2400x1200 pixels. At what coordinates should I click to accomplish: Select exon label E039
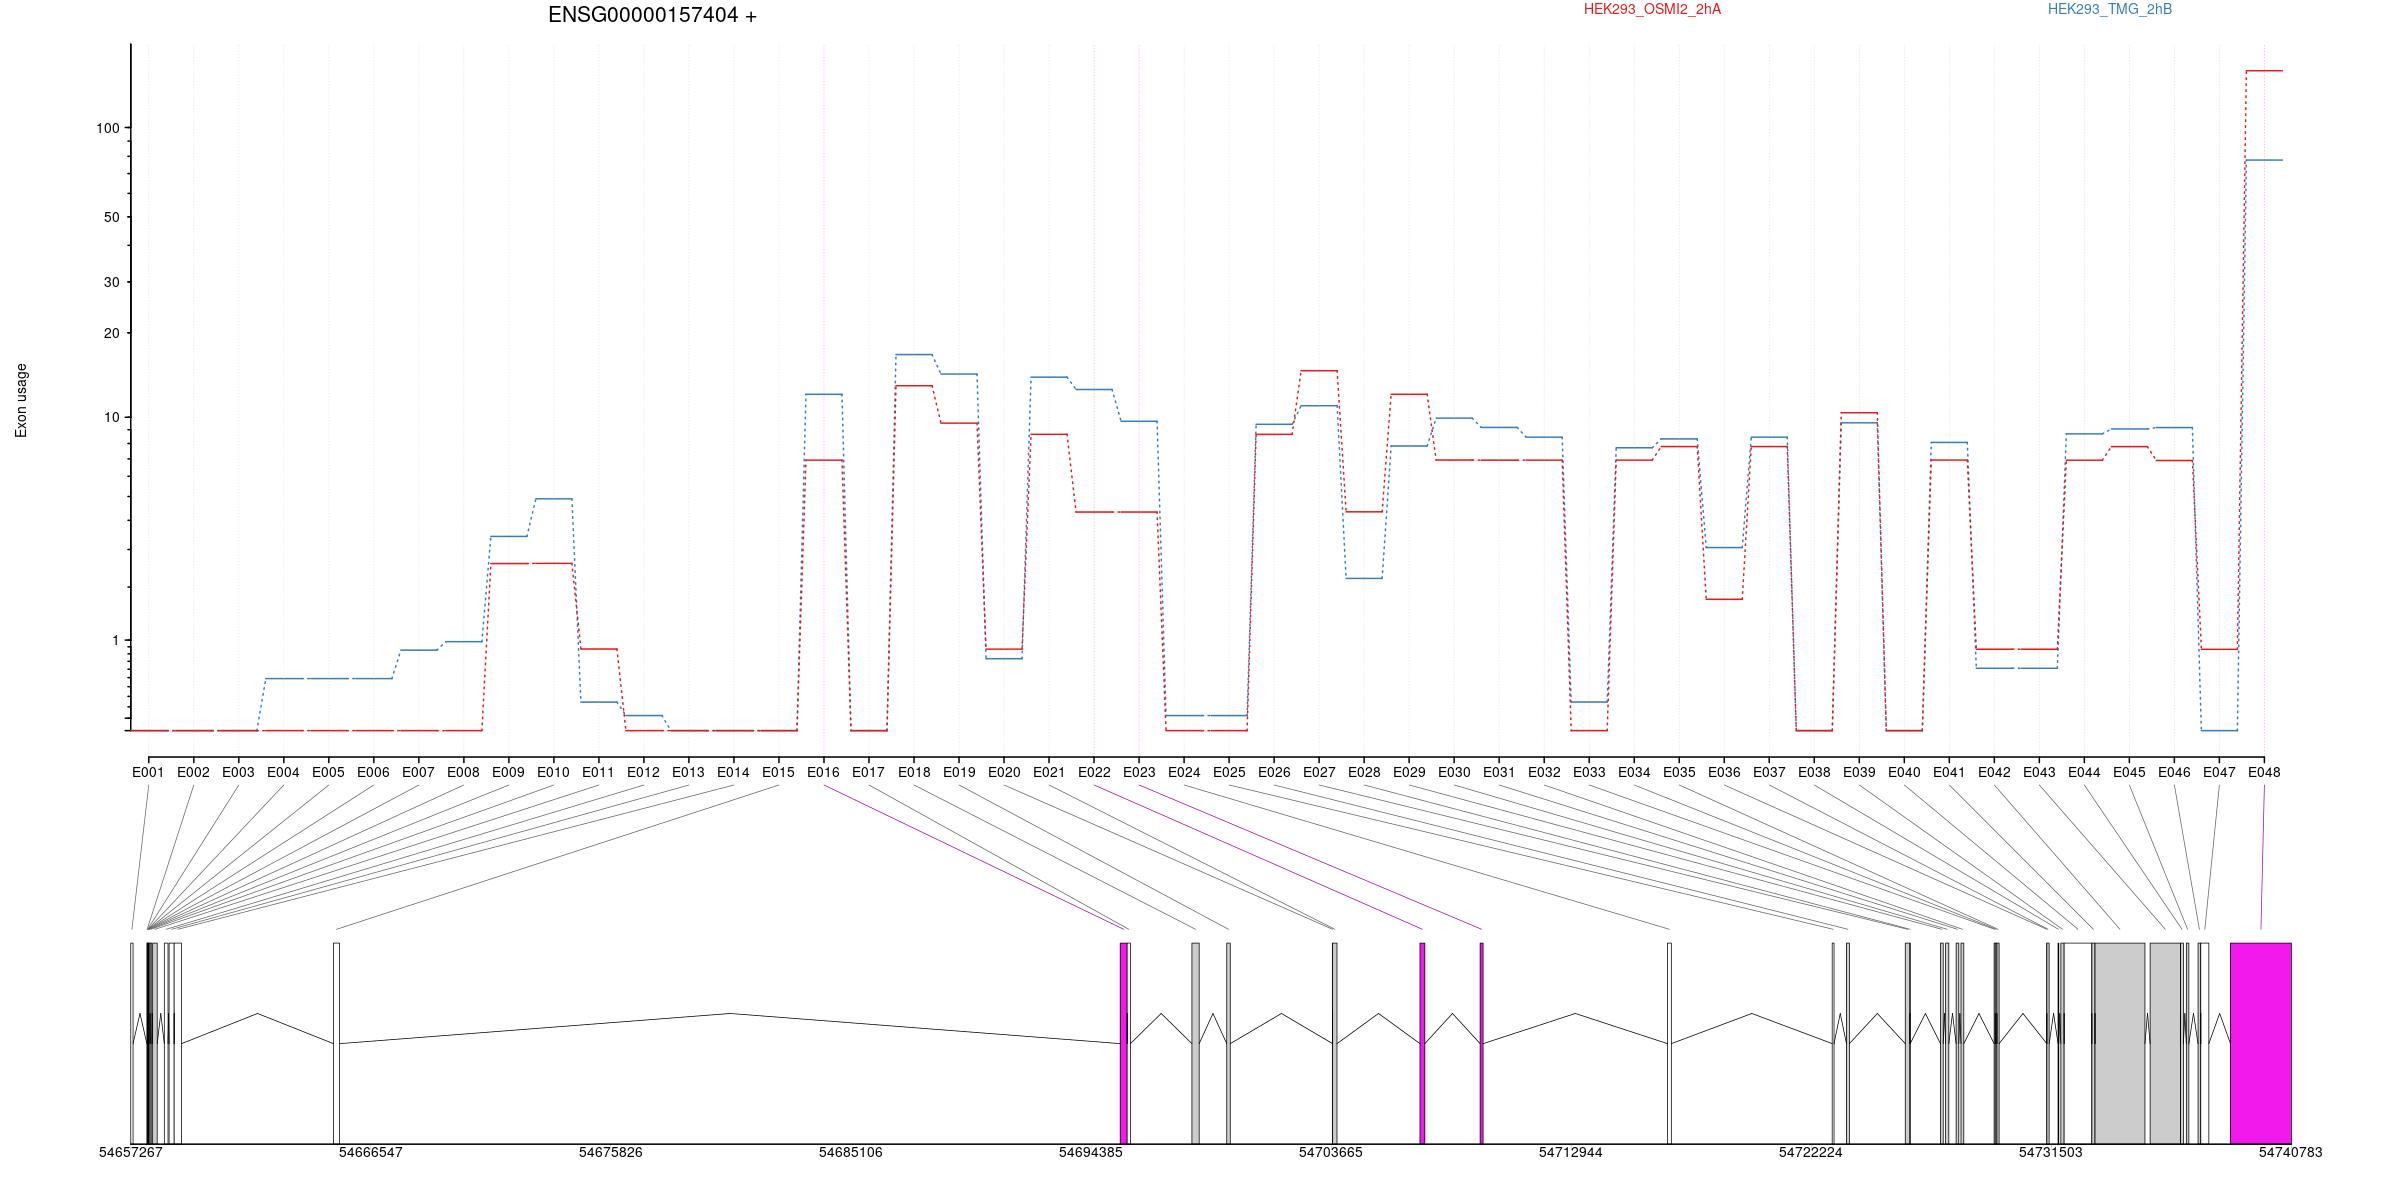[x=1859, y=772]
